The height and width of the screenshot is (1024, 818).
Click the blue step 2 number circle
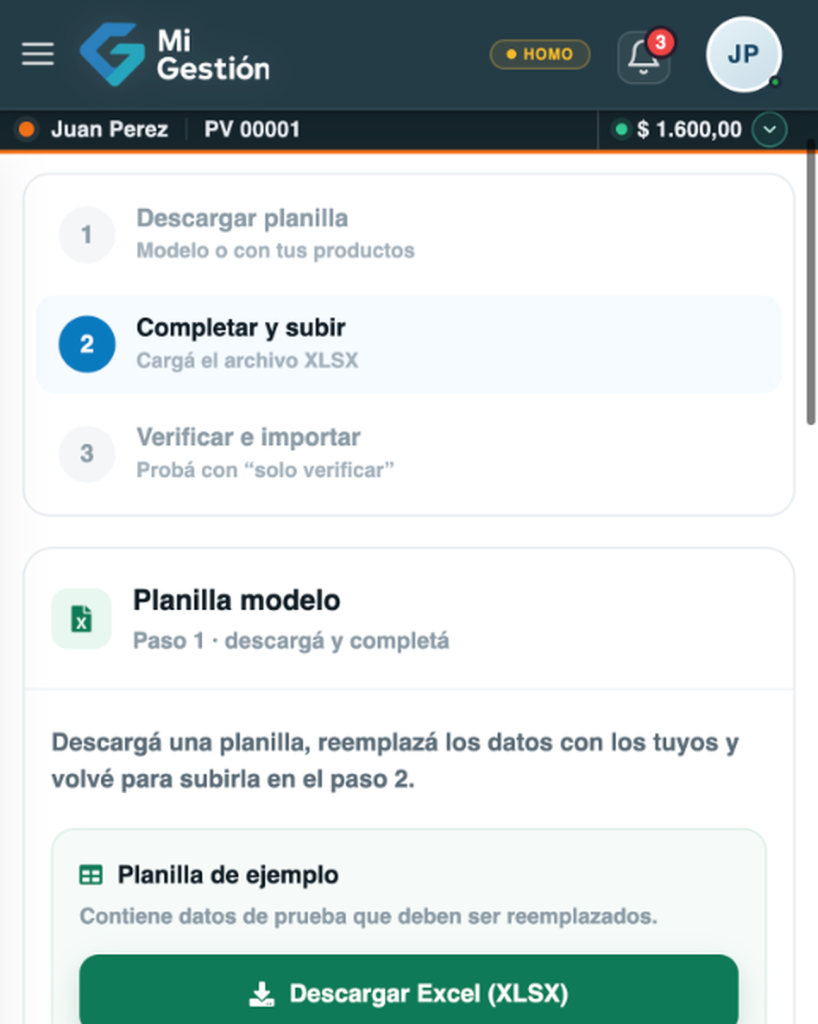(87, 344)
